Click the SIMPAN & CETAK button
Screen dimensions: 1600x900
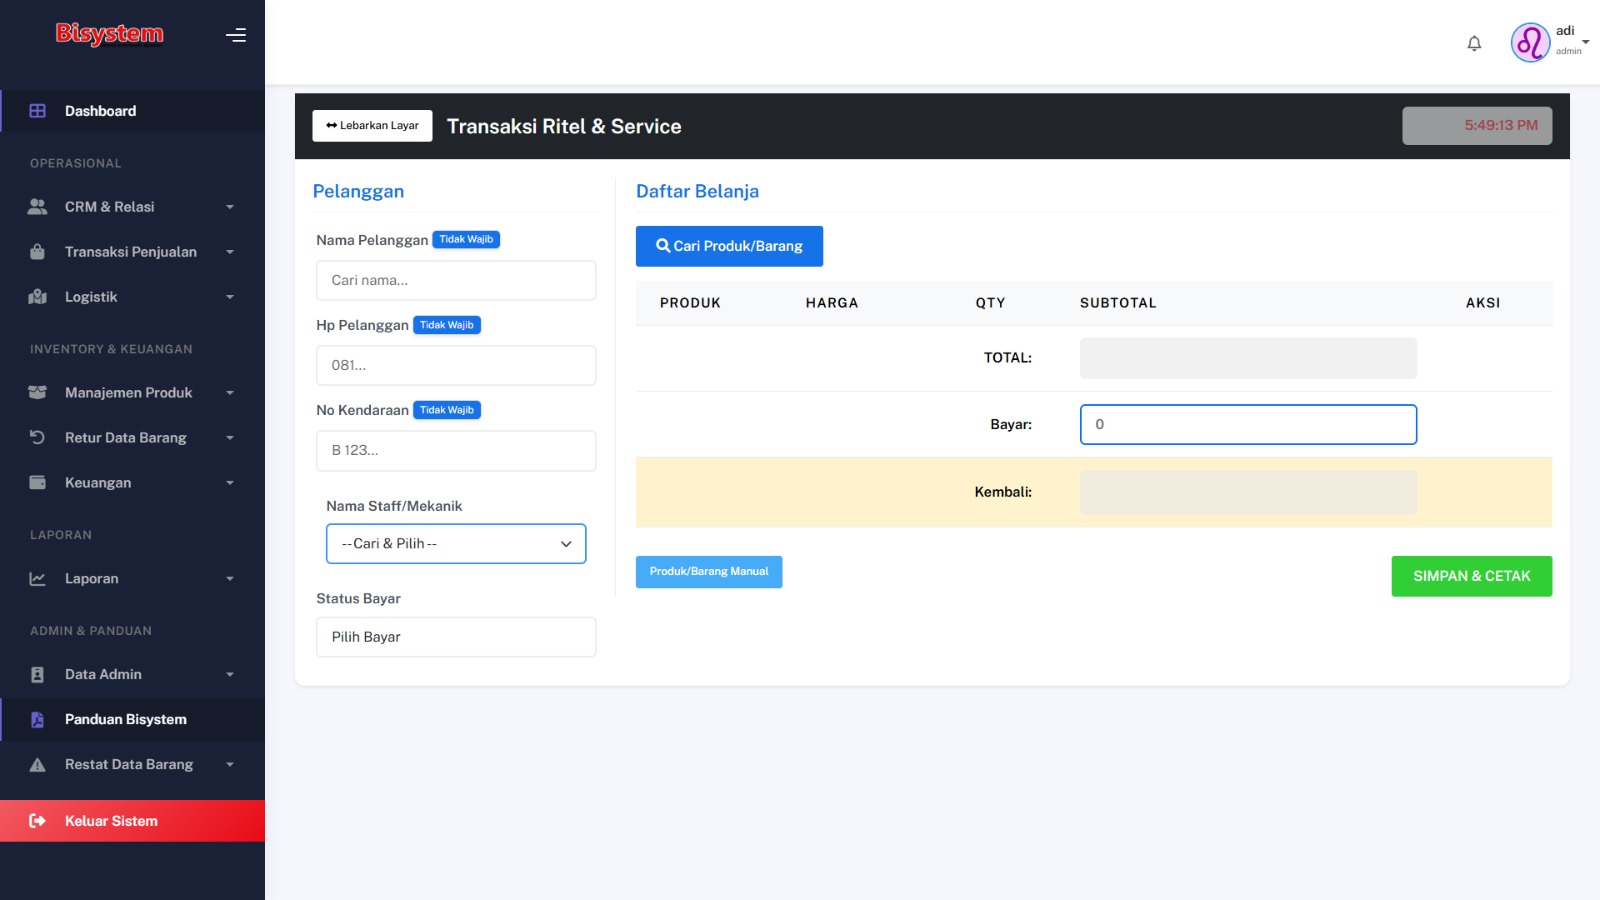pos(1472,576)
